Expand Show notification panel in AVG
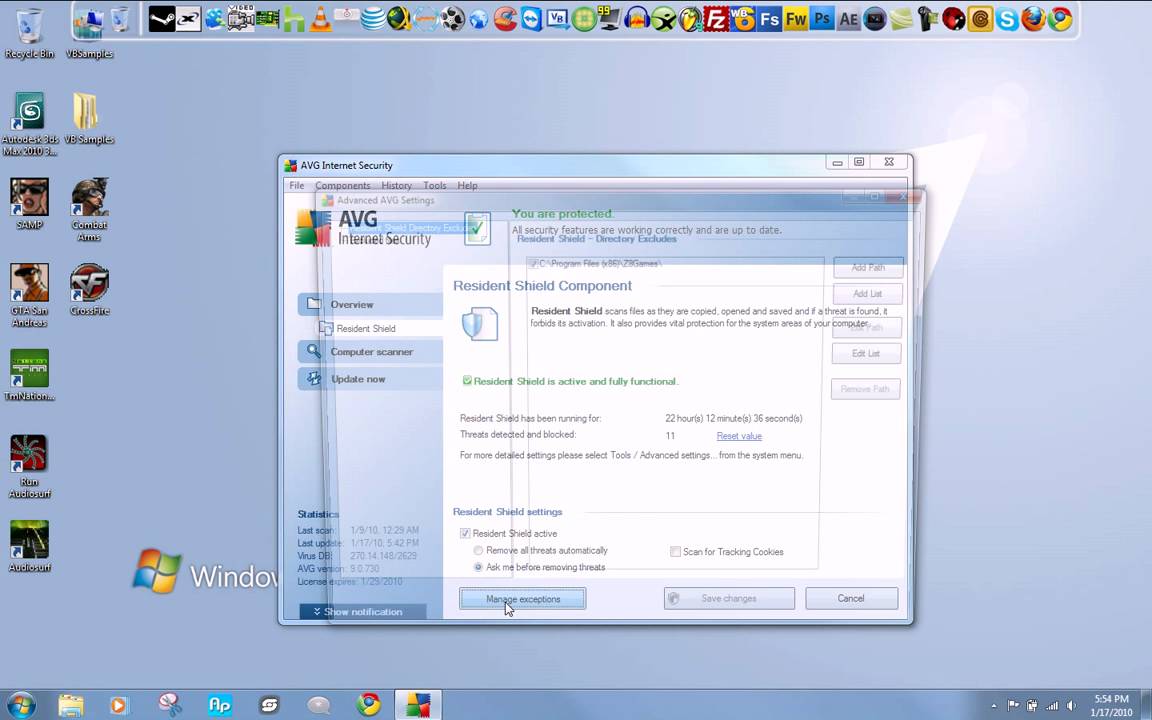 tap(363, 611)
